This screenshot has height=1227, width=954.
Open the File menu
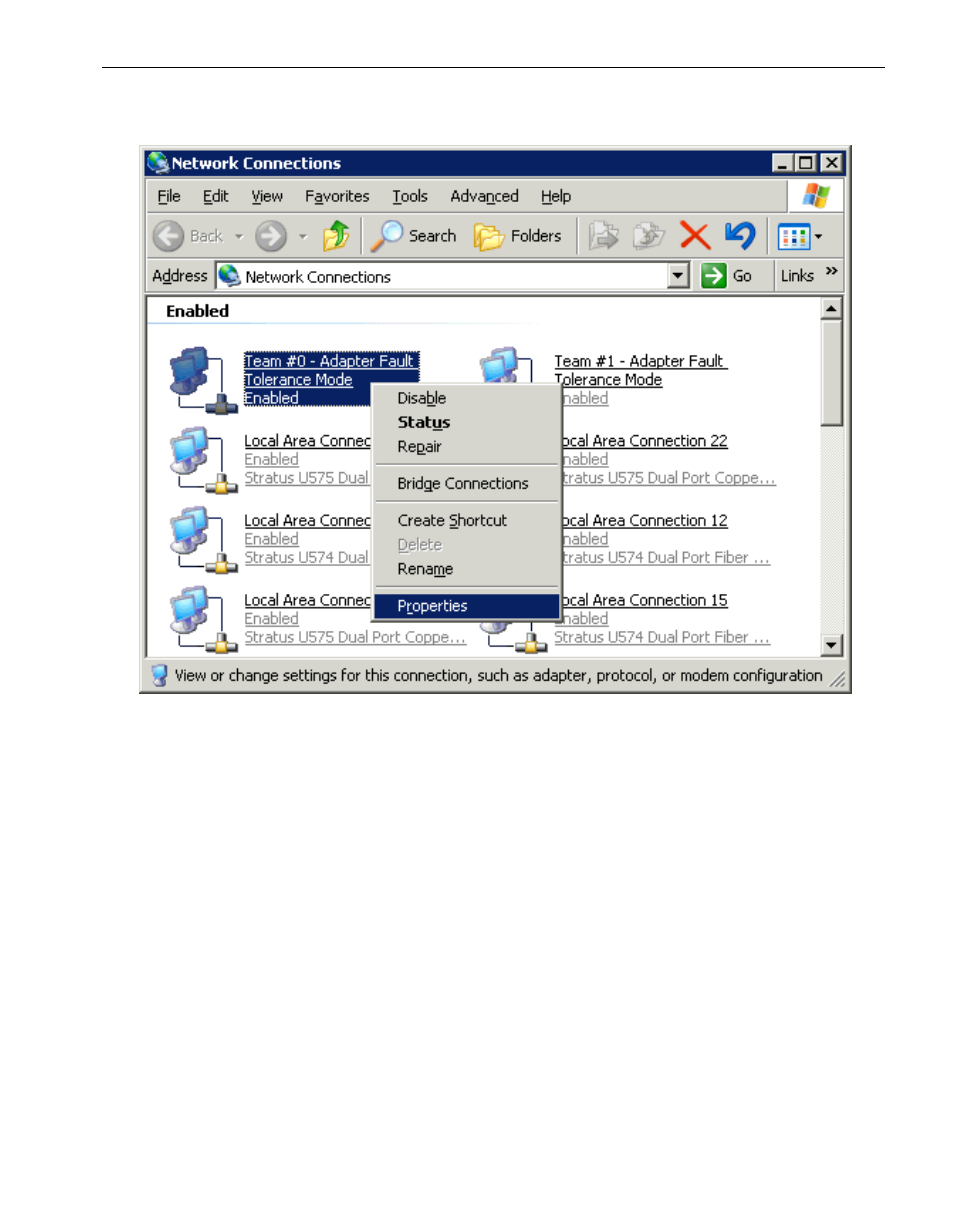[x=168, y=196]
